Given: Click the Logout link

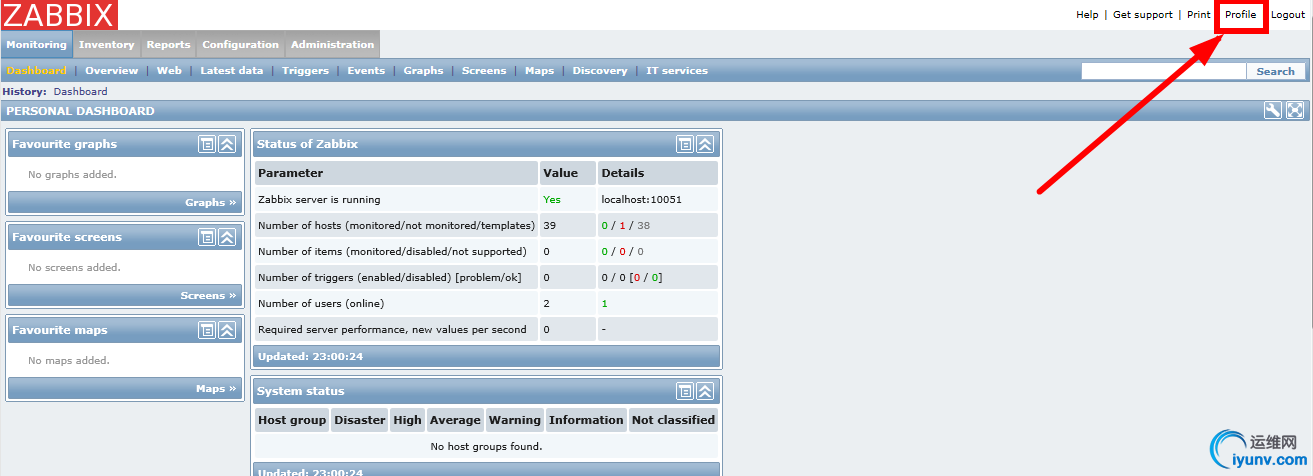Looking at the screenshot, I should click(1288, 15).
